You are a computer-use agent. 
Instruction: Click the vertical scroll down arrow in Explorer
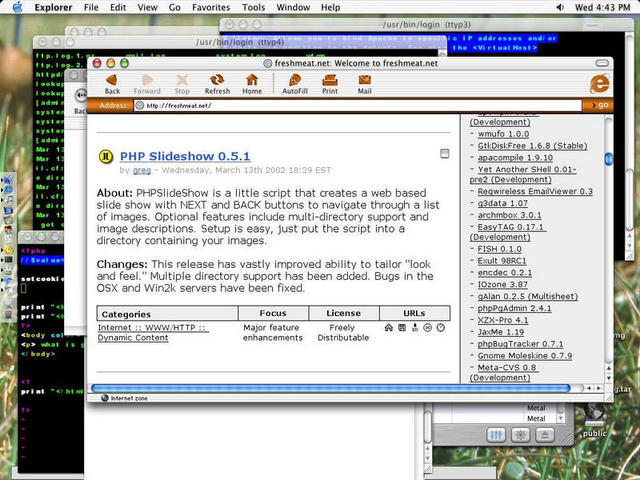pyautogui.click(x=608, y=378)
